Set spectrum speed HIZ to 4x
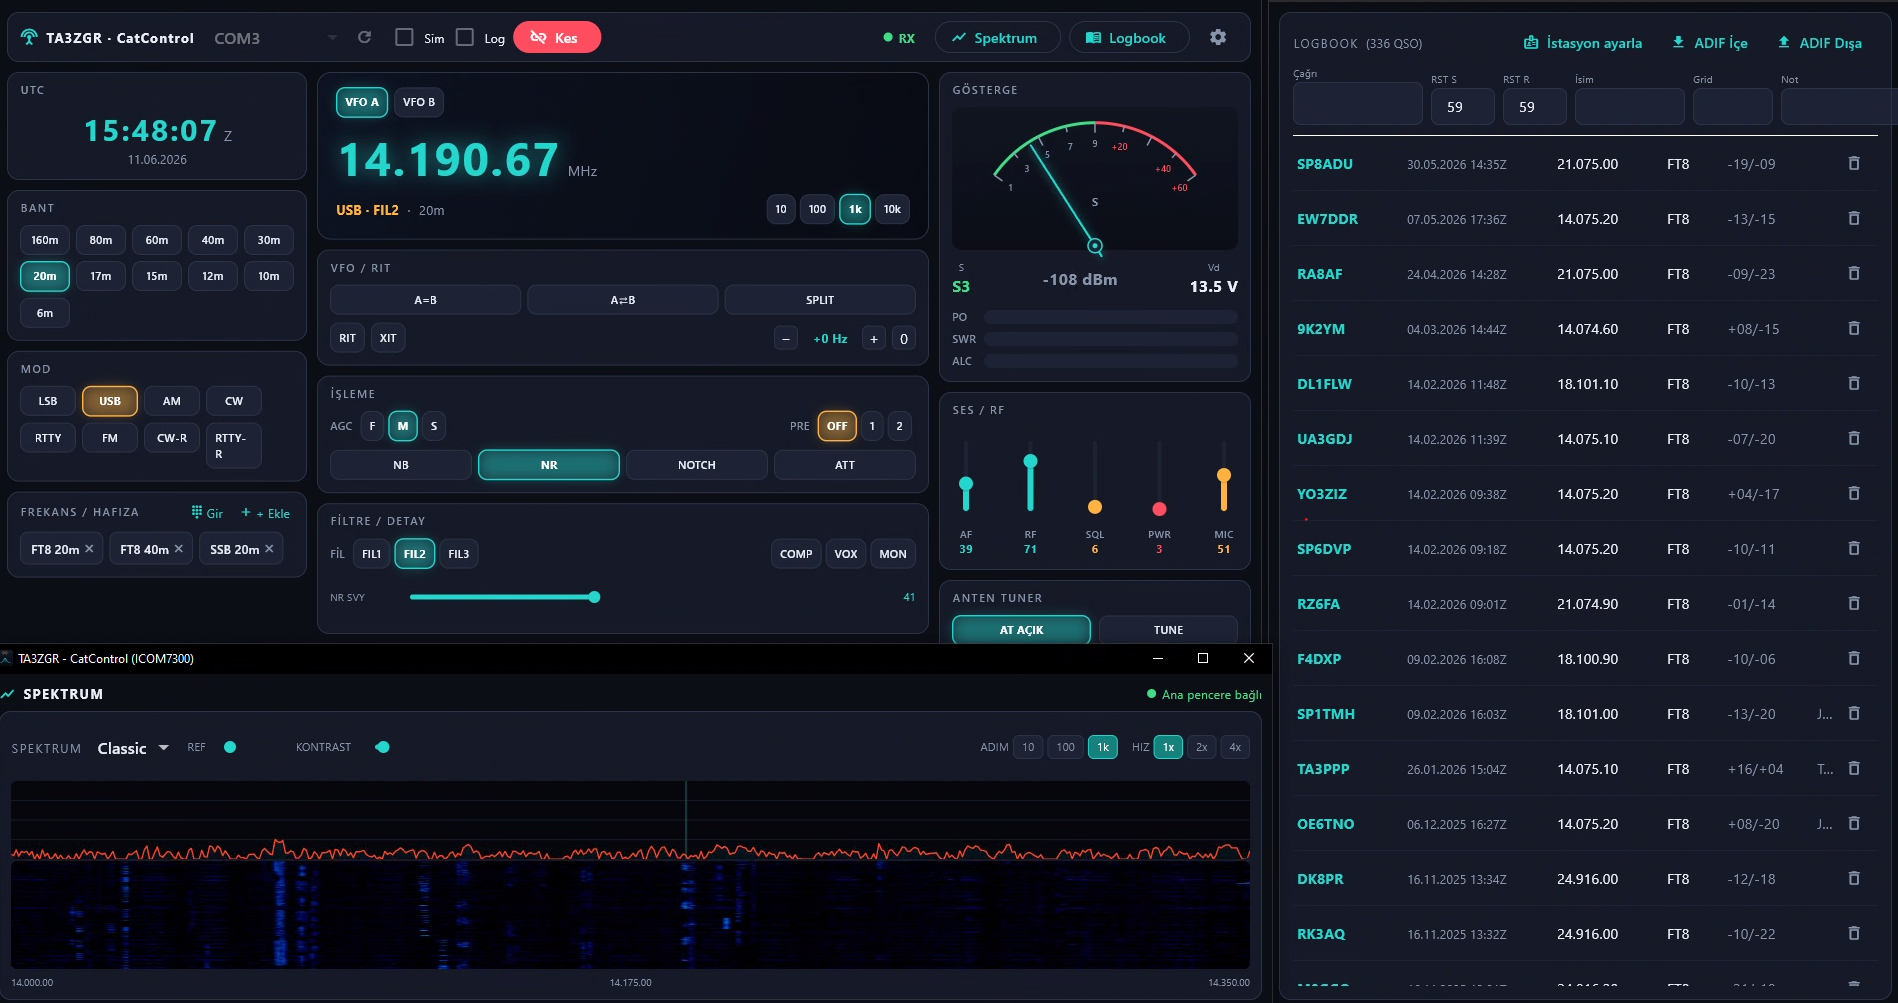 pyautogui.click(x=1235, y=747)
